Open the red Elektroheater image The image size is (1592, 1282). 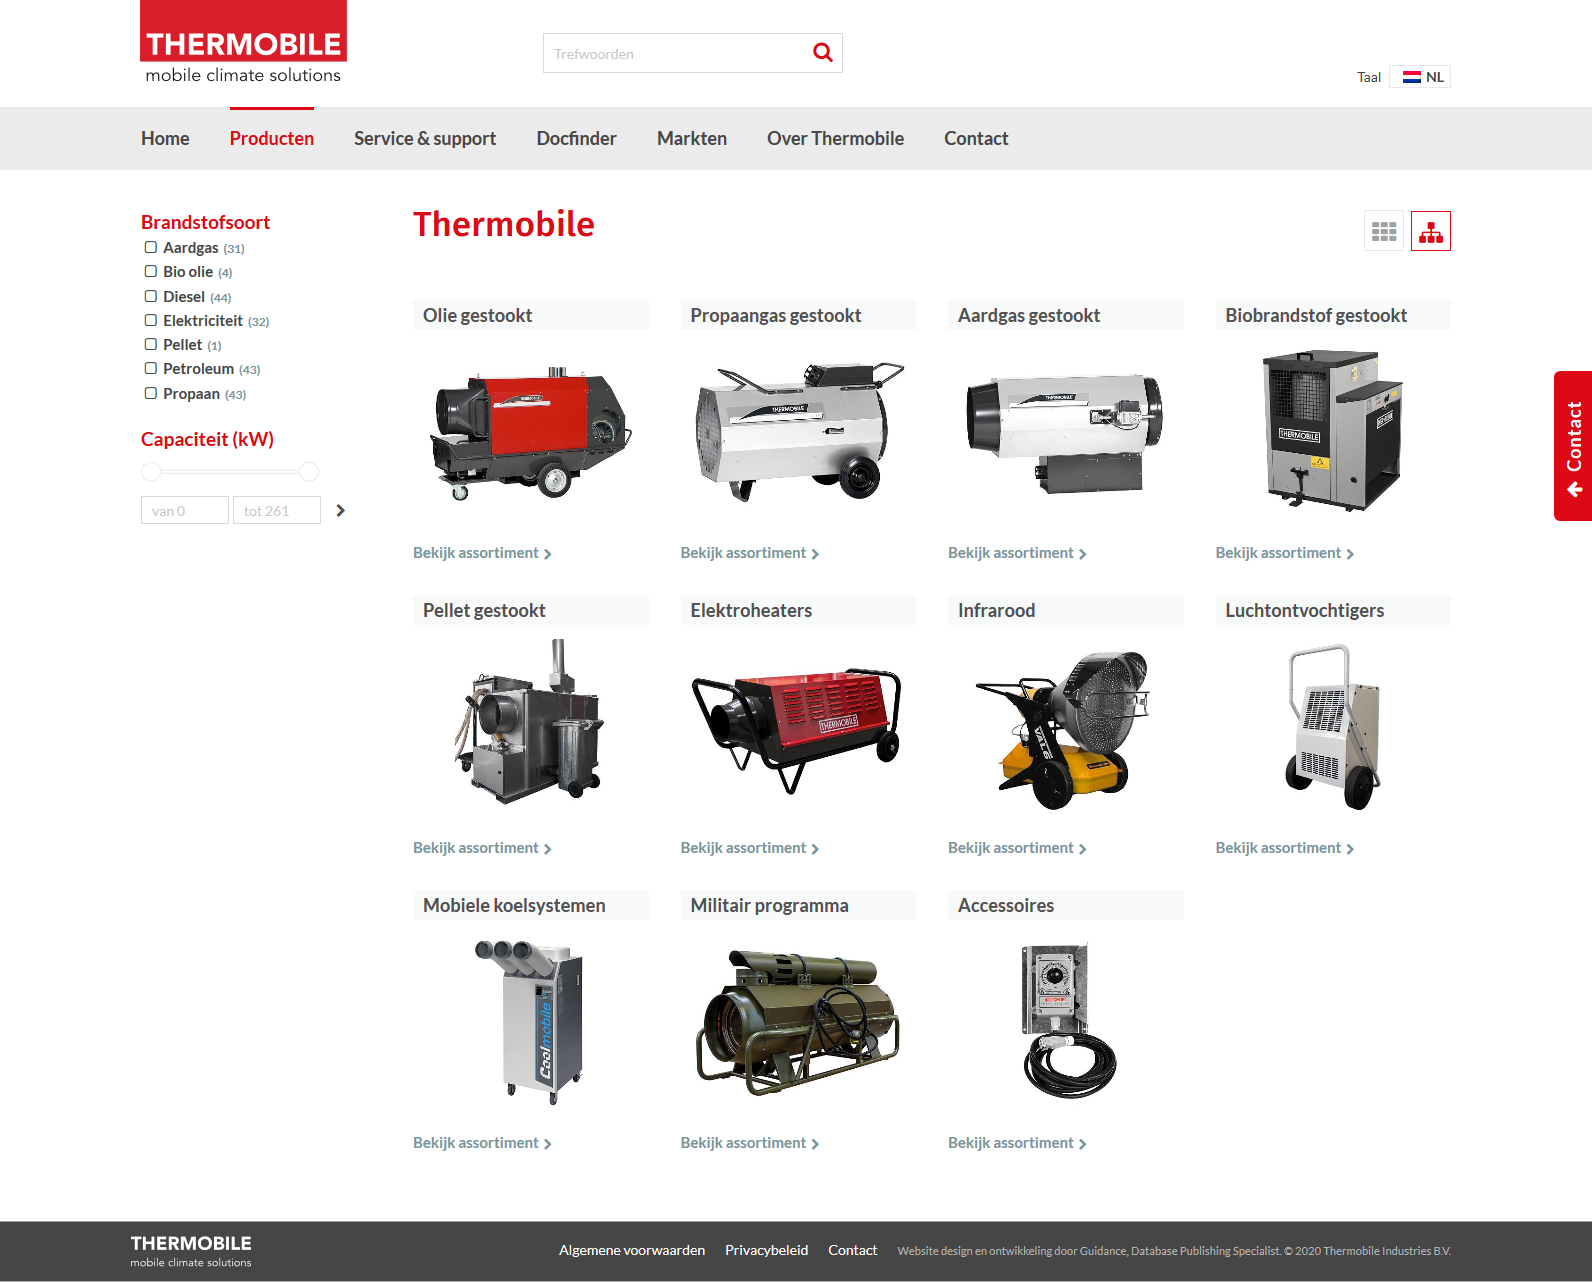[x=796, y=731]
